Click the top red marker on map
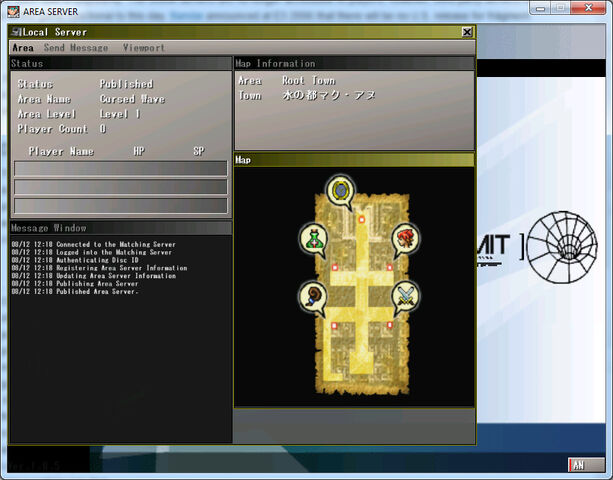 tap(362, 220)
